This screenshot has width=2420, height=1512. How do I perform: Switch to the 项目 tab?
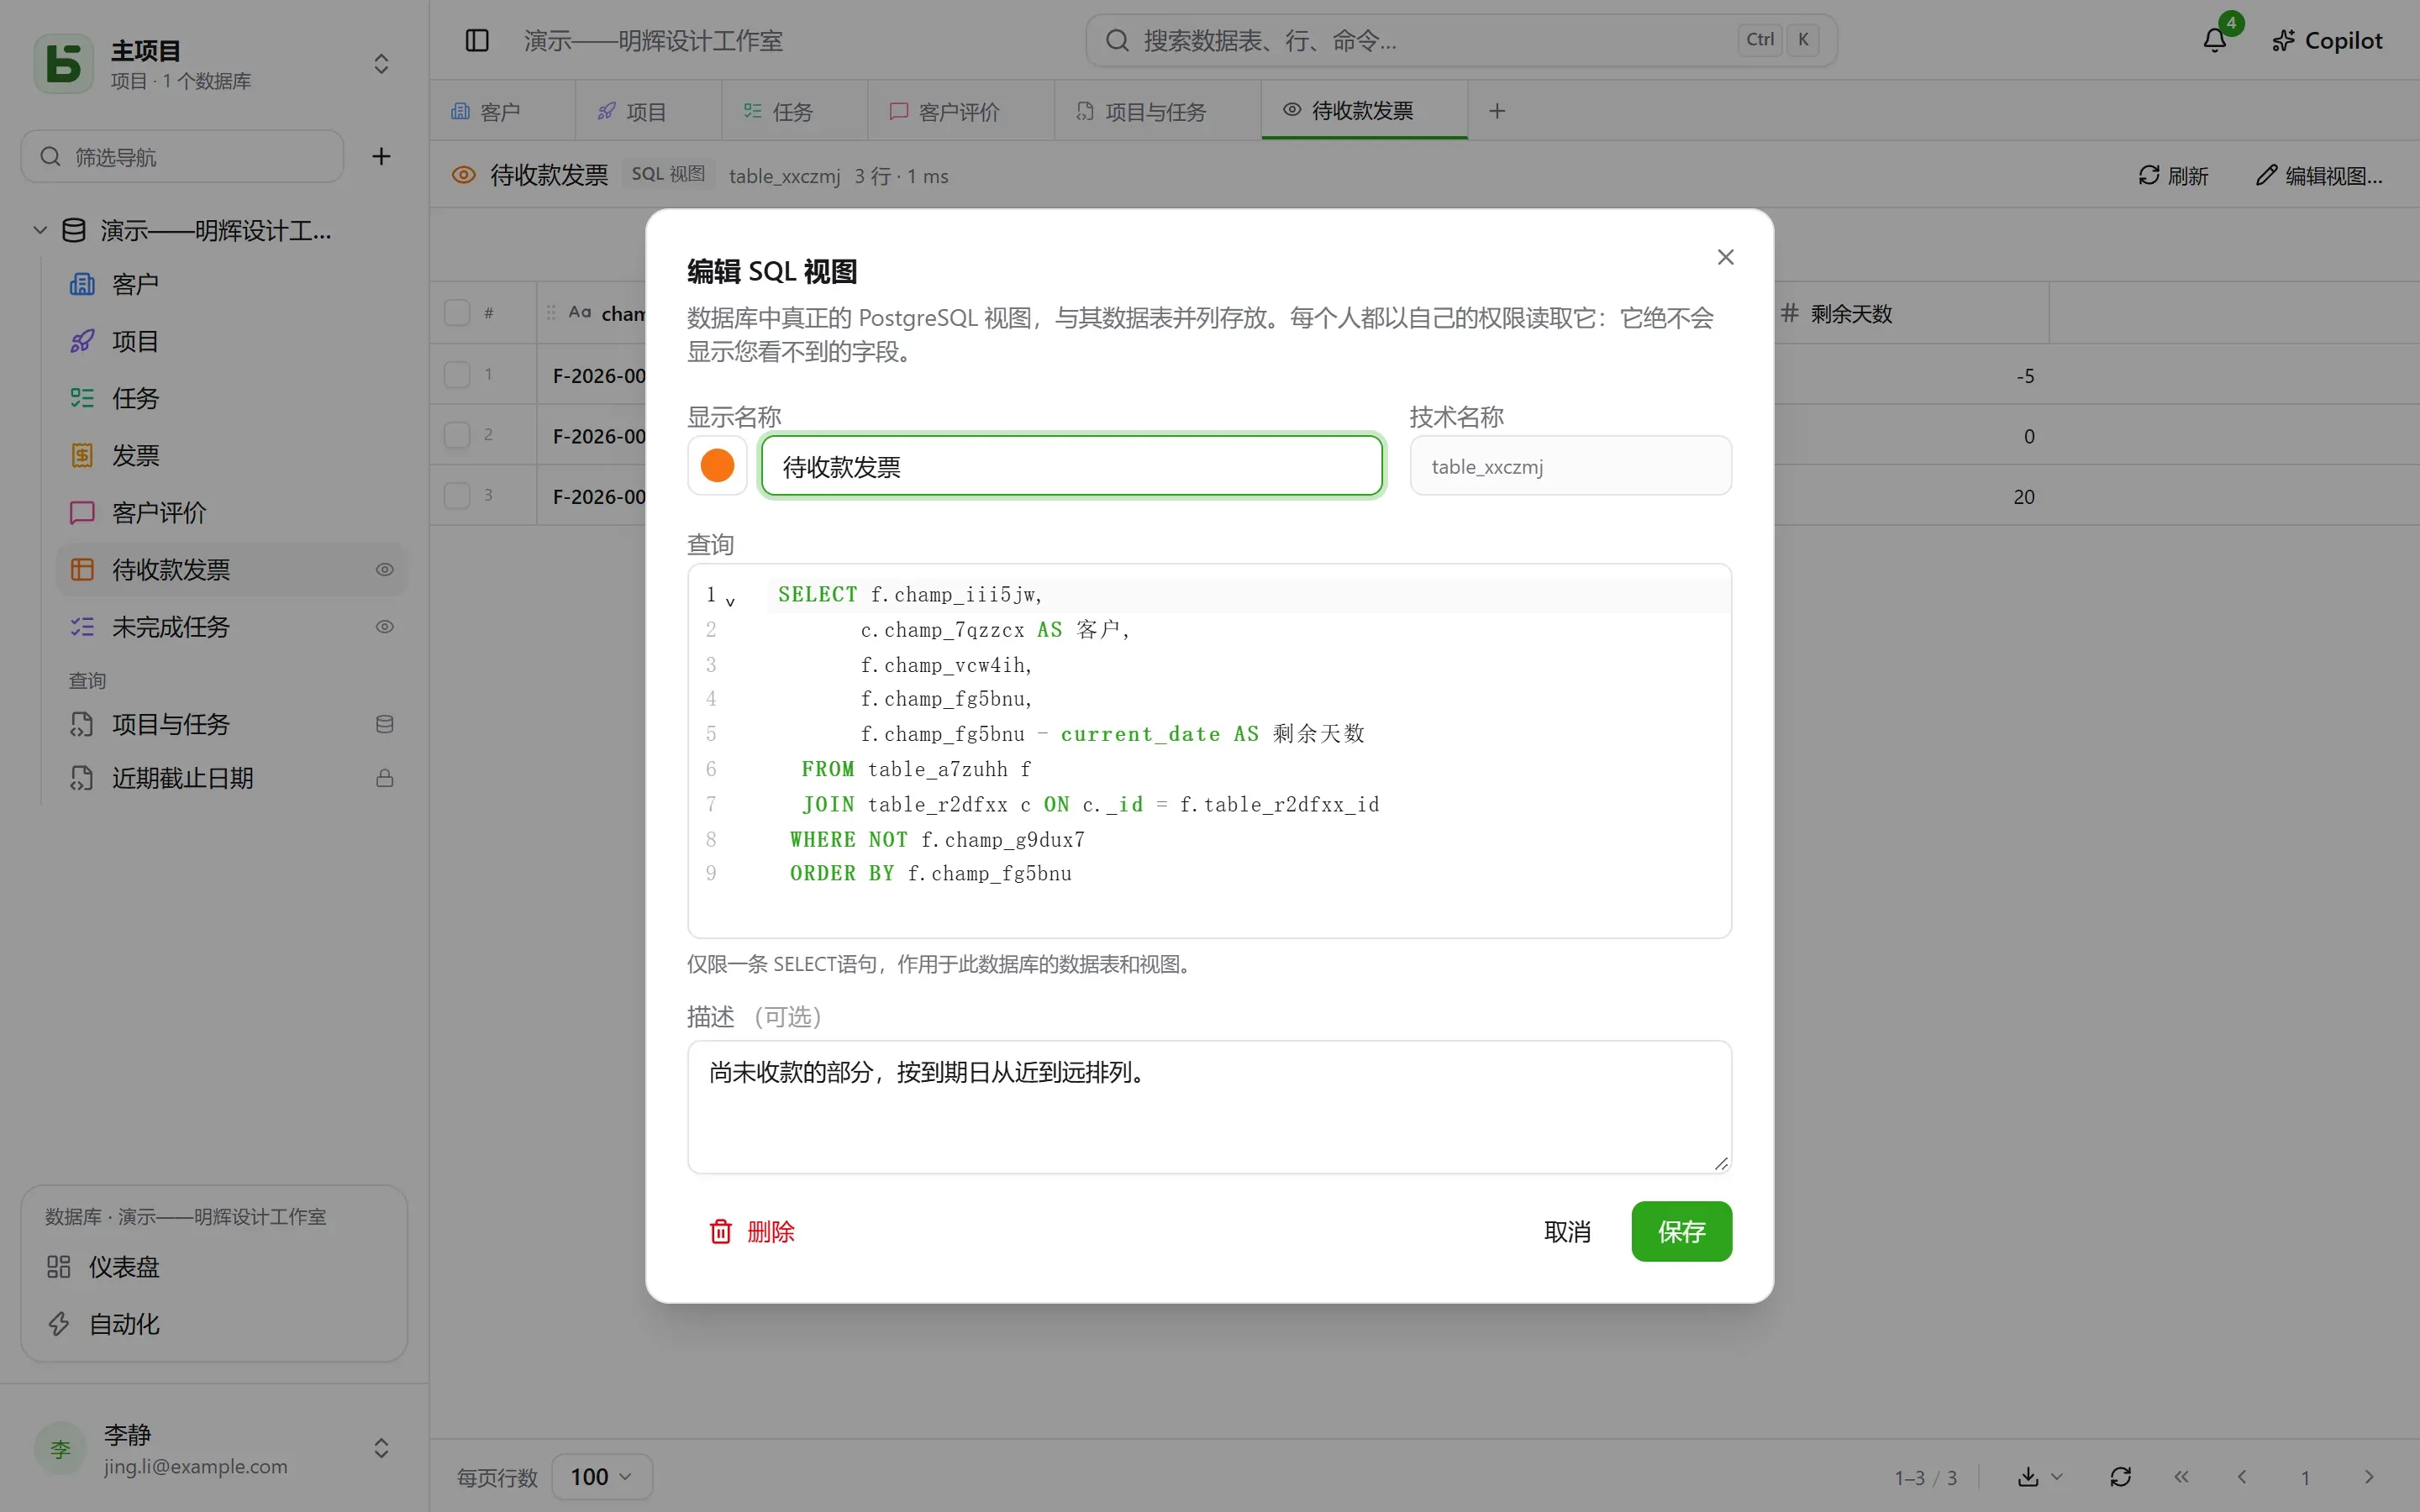[648, 111]
